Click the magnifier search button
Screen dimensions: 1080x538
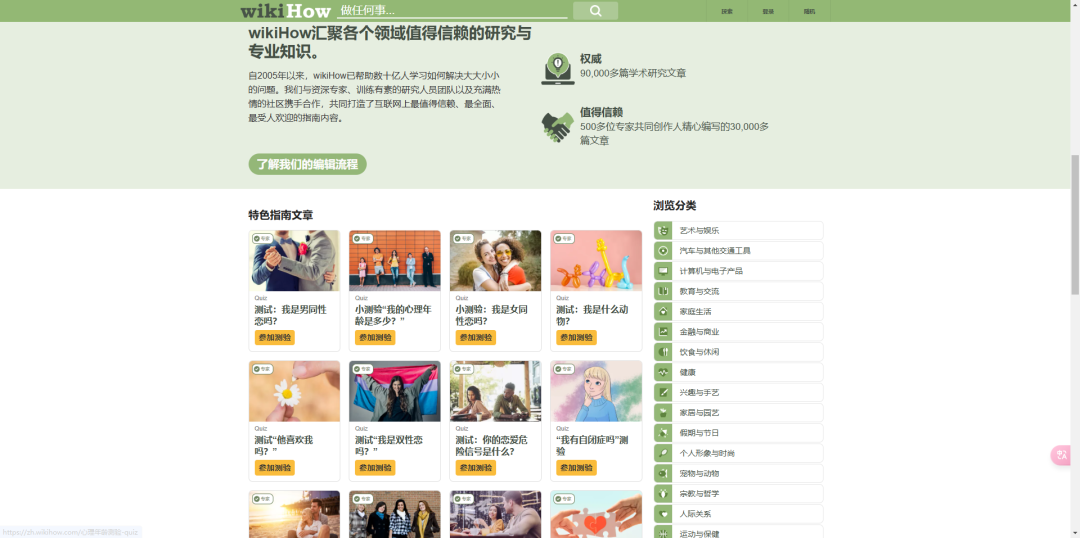click(595, 11)
